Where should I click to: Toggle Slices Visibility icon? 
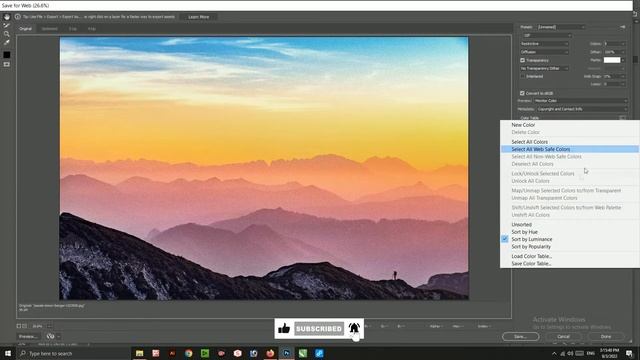click(7, 64)
